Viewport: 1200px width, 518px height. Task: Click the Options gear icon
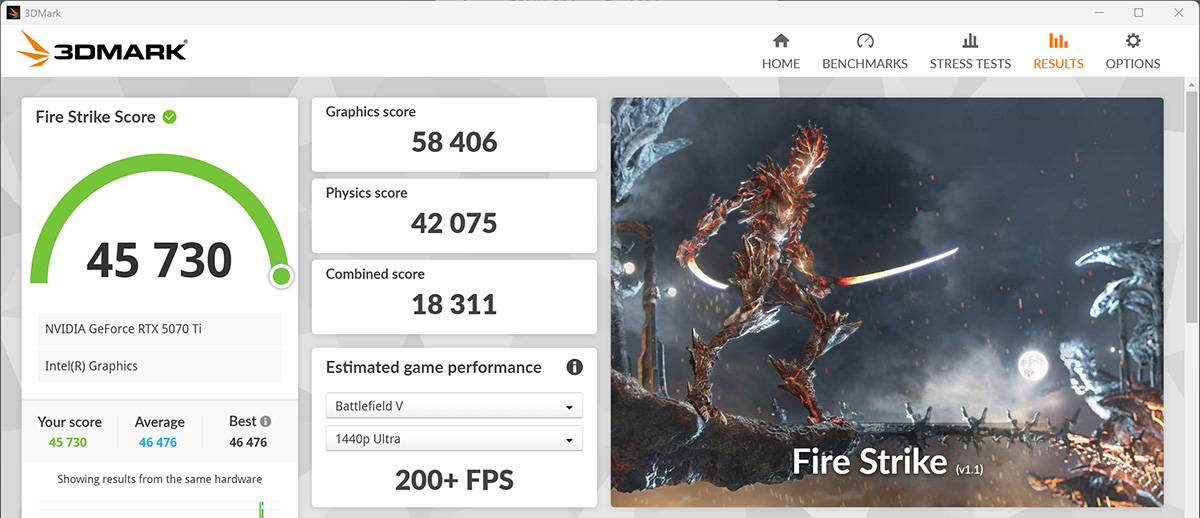pos(1133,41)
